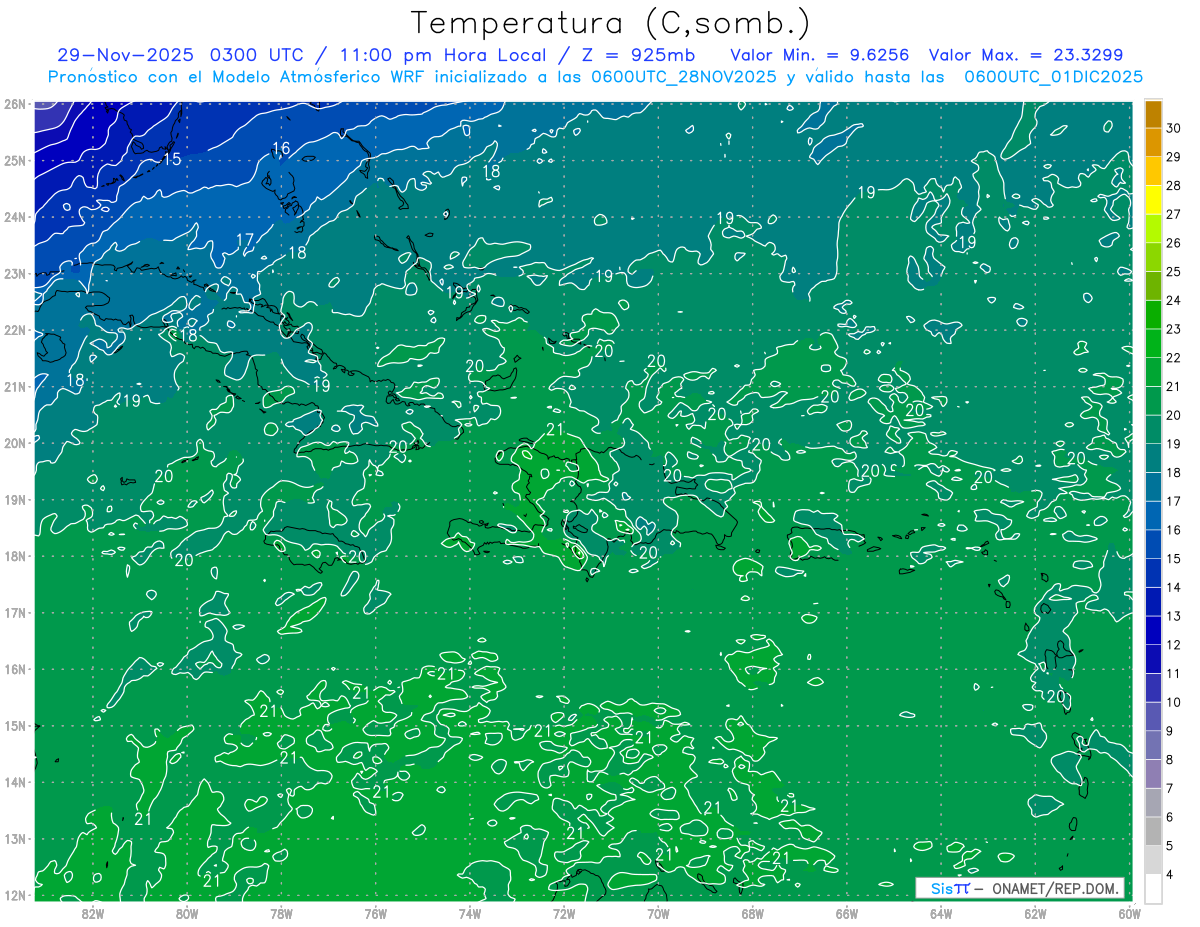Click the 78W longitude label
Image resolution: width=1200 pixels, height=927 pixels.
point(281,913)
